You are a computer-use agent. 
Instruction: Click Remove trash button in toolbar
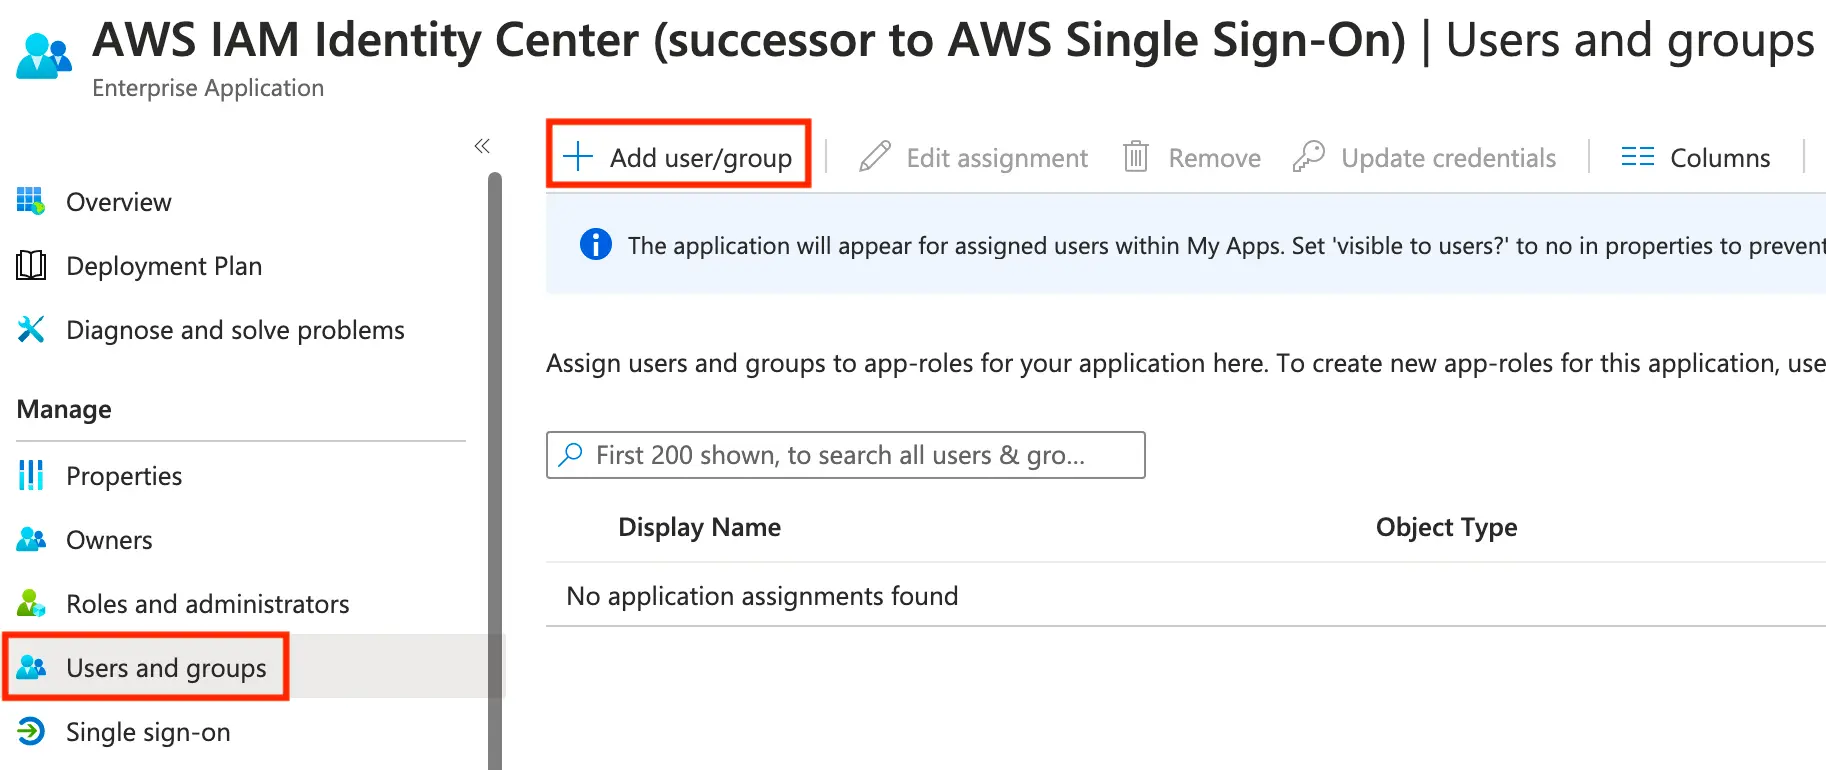pos(1192,158)
